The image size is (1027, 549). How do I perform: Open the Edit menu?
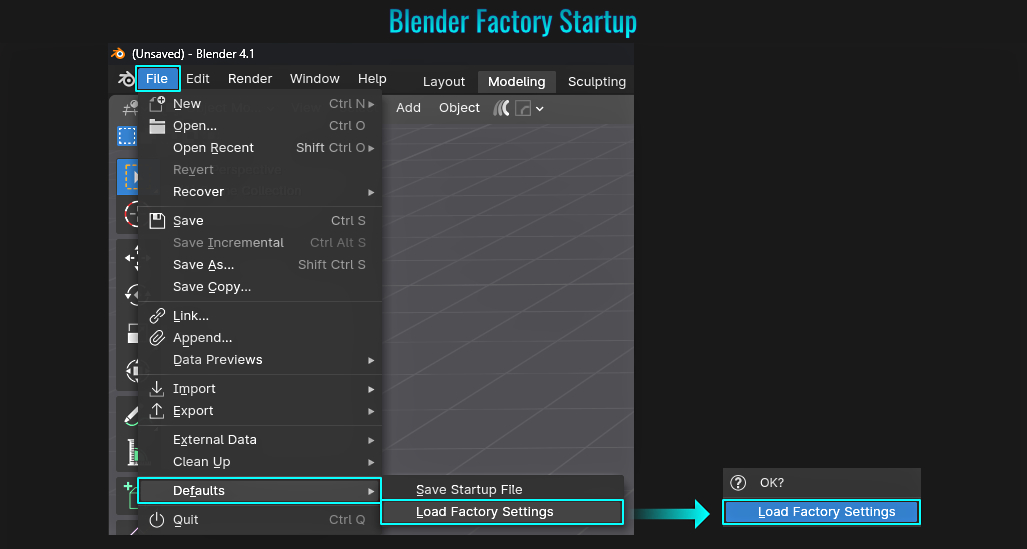pyautogui.click(x=198, y=79)
